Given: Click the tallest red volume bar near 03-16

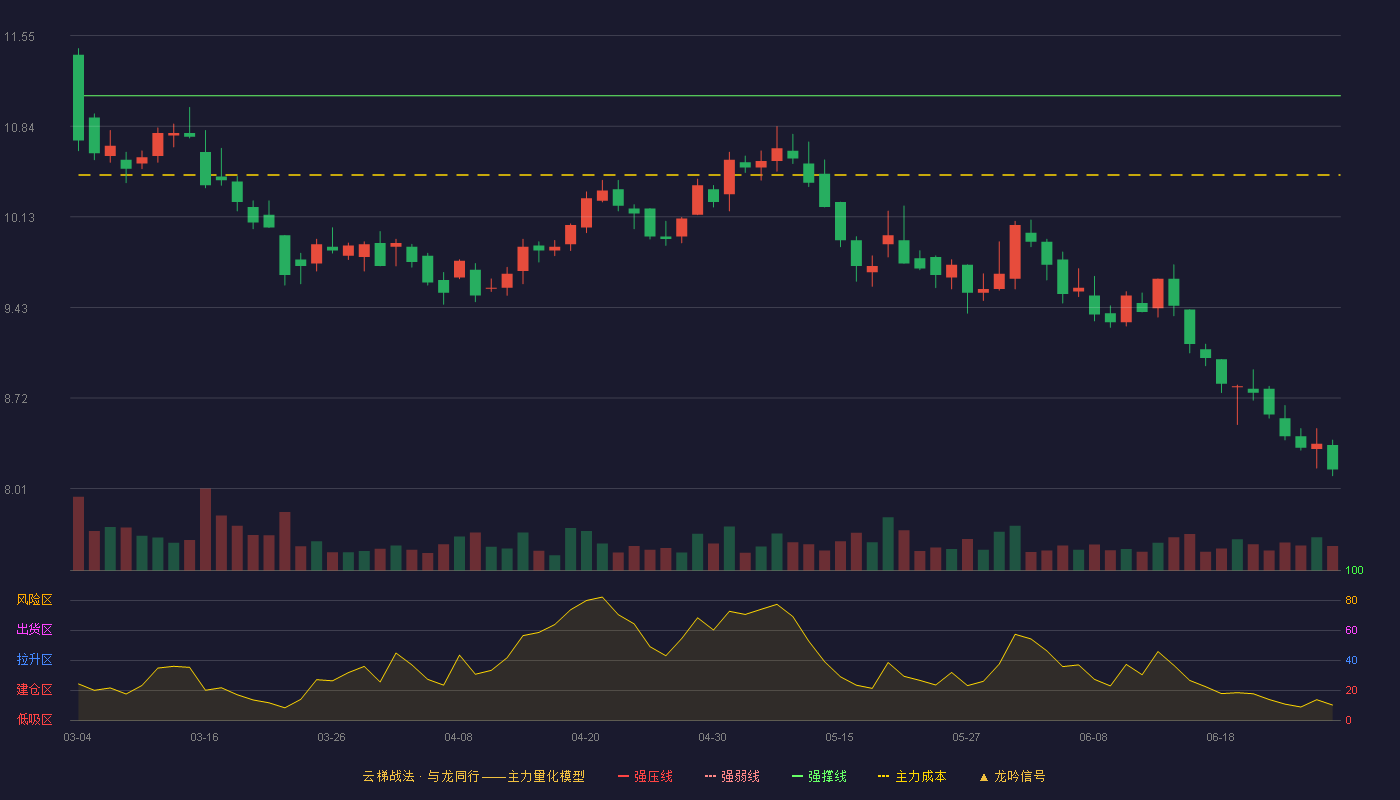Looking at the screenshot, I should [x=205, y=529].
